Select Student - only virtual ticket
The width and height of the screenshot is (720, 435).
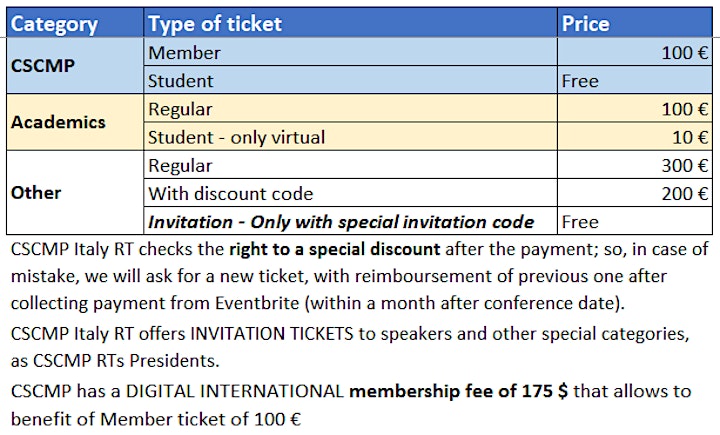point(350,137)
